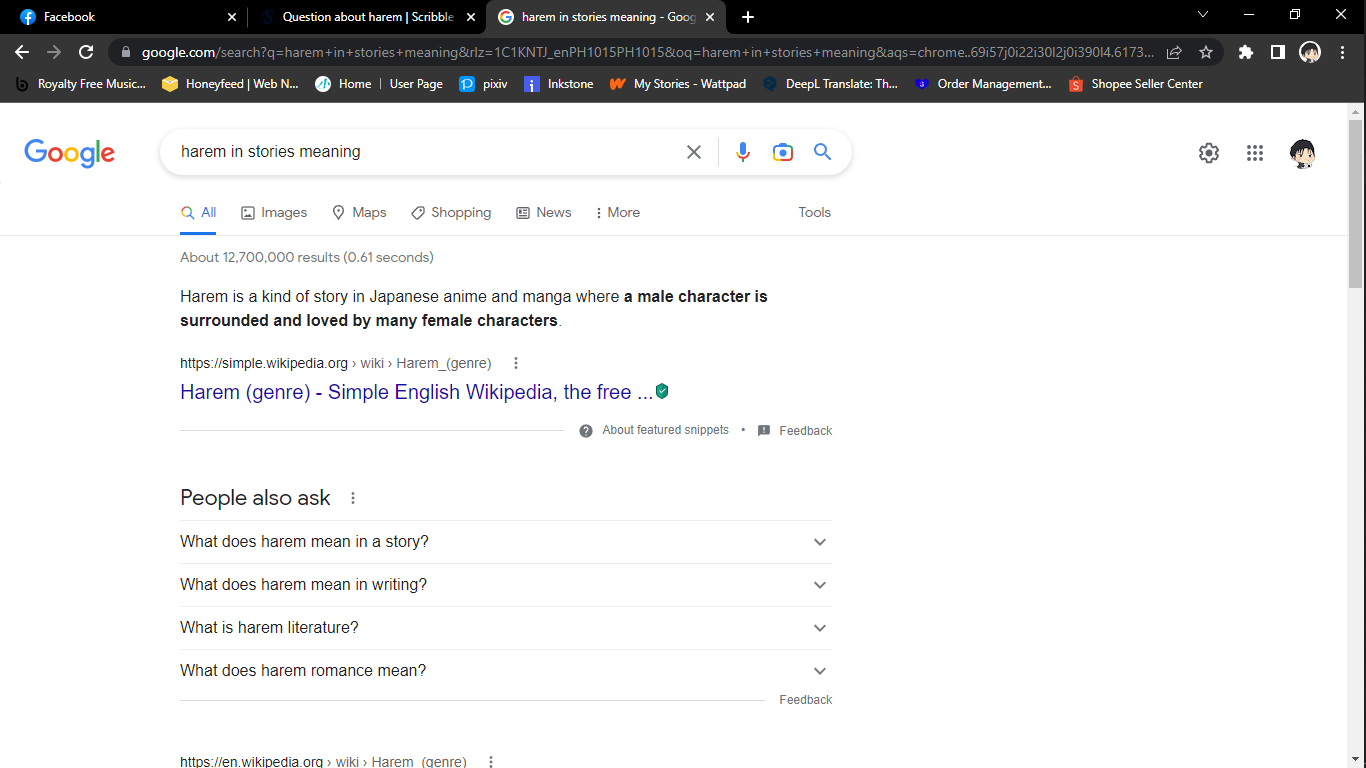The image size is (1366, 768).
Task: Click the Google account profile avatar
Action: click(1302, 152)
